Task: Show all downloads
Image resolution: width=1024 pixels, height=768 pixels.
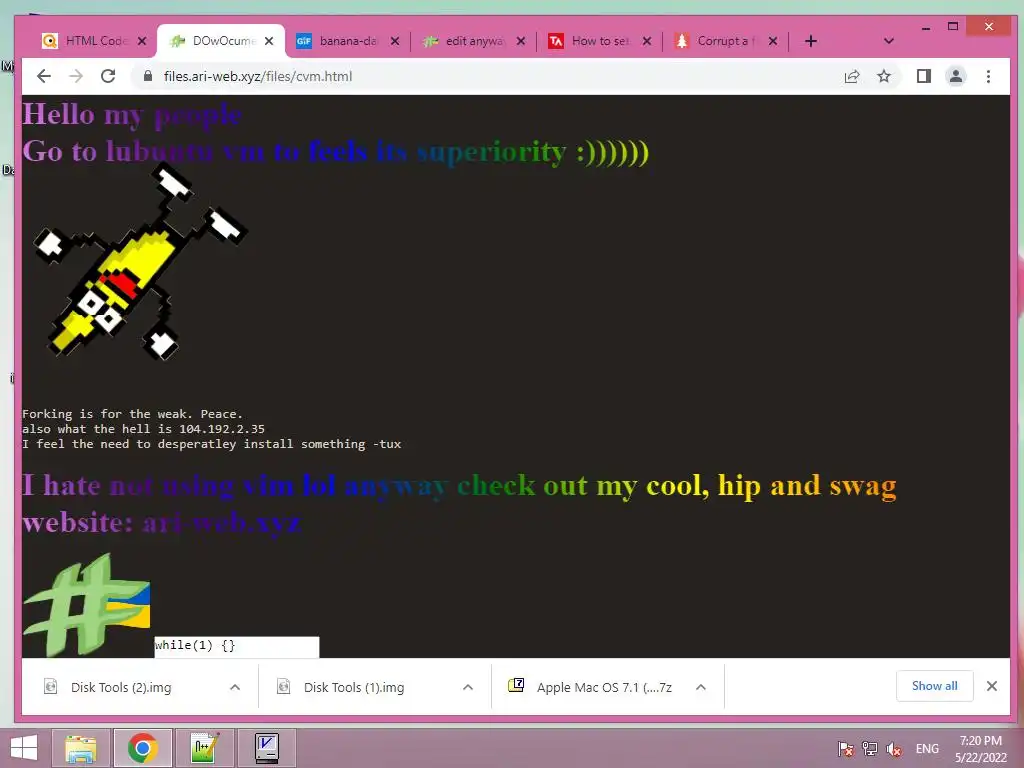Action: coord(935,686)
